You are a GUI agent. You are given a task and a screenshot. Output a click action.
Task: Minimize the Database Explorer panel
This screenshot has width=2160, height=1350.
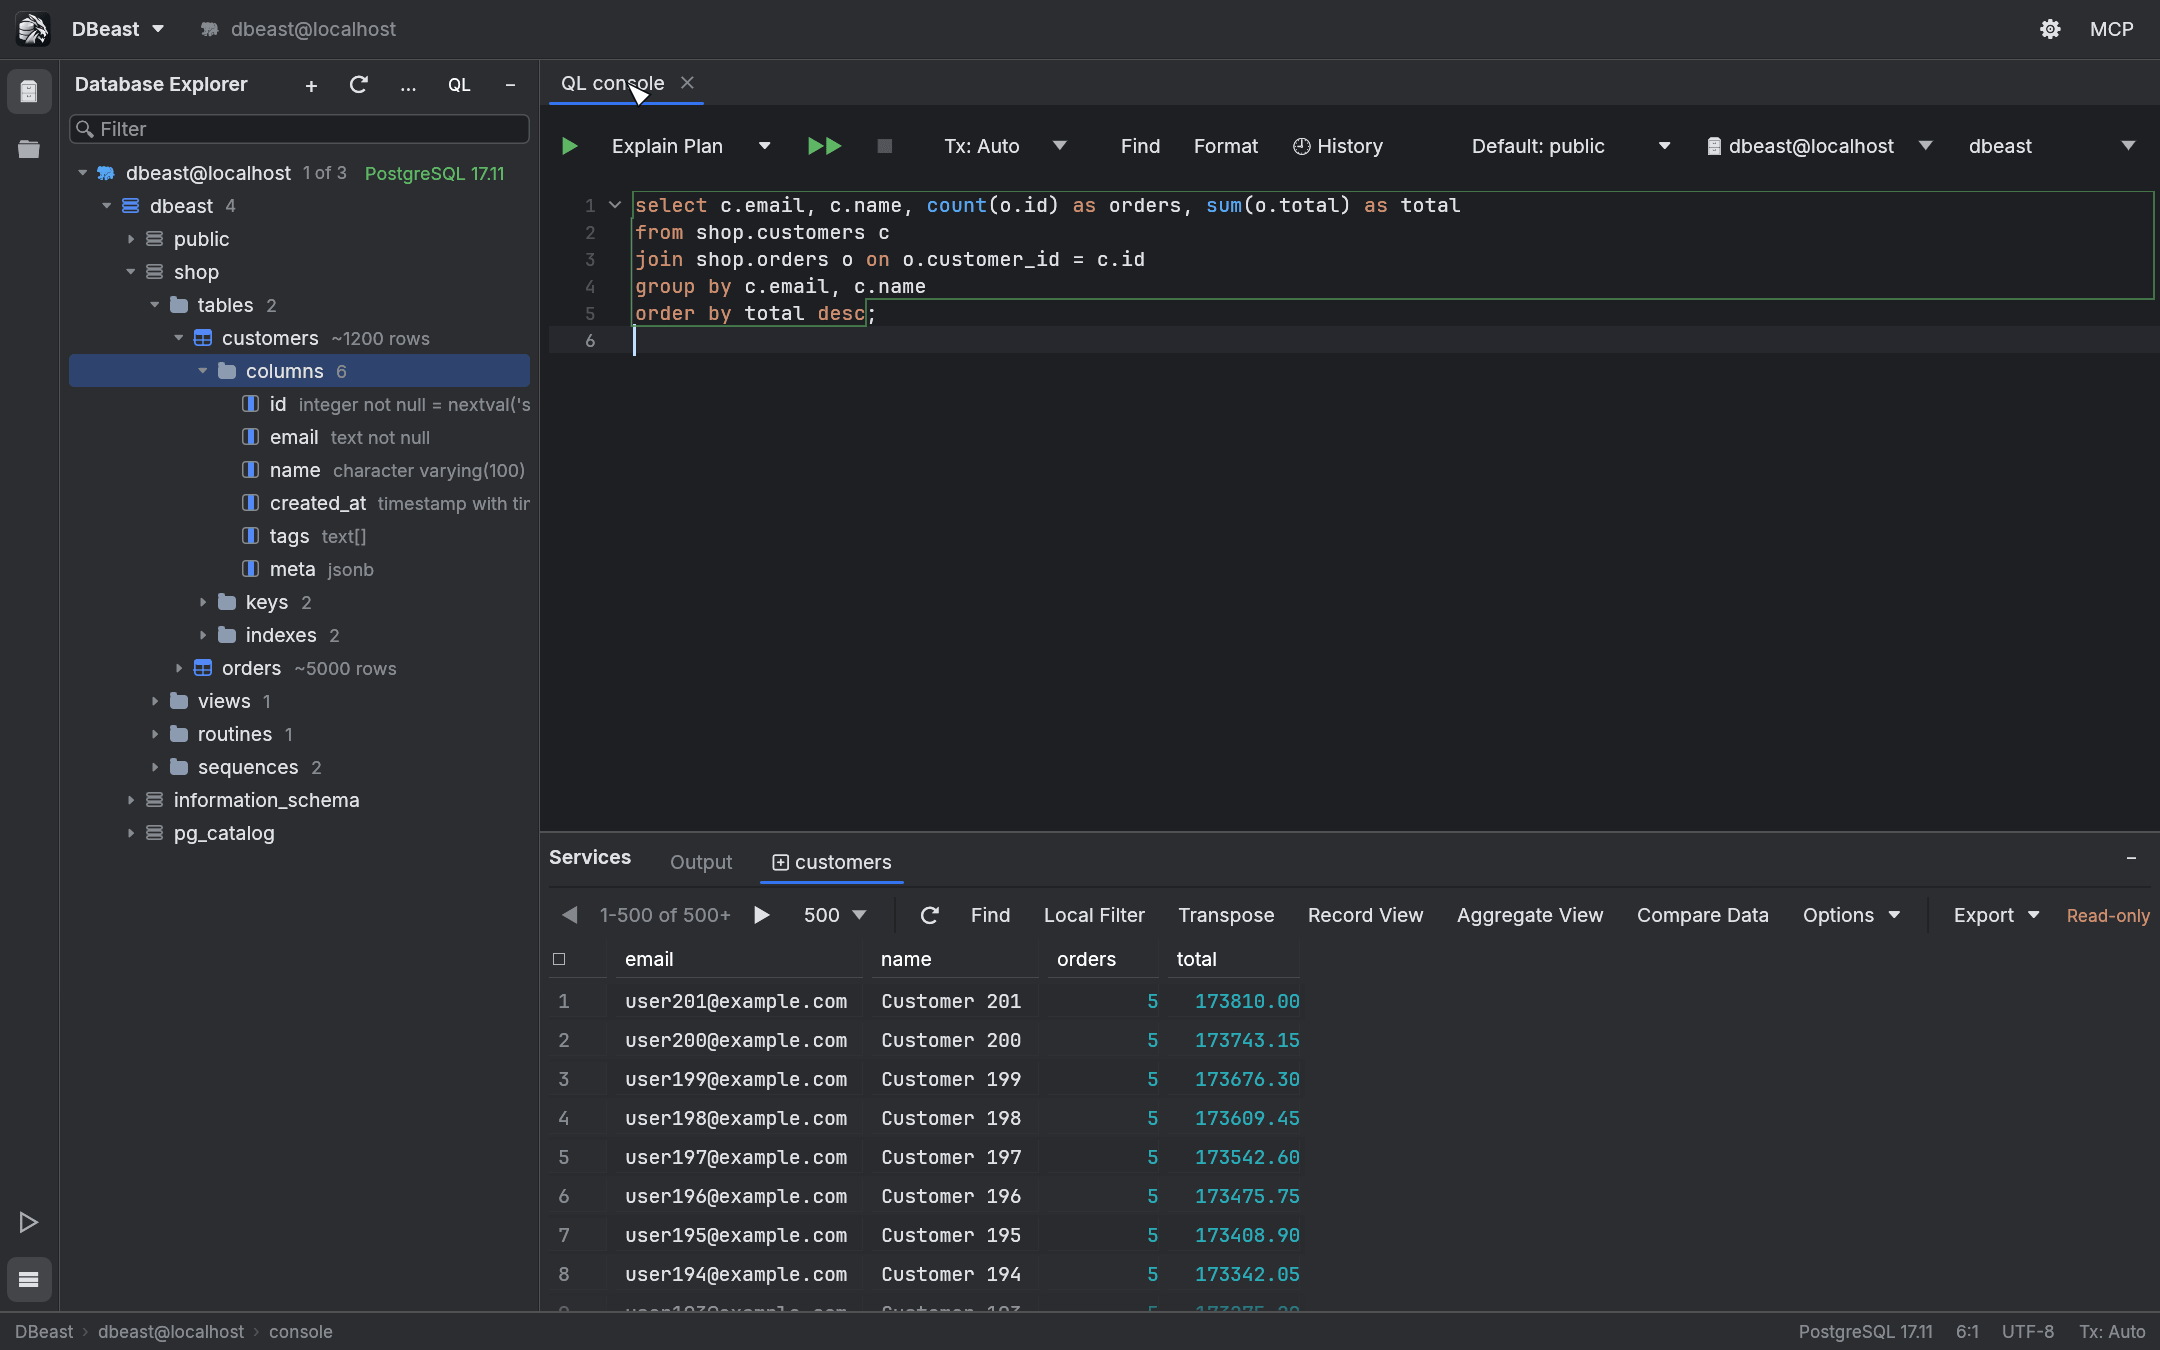coord(511,85)
